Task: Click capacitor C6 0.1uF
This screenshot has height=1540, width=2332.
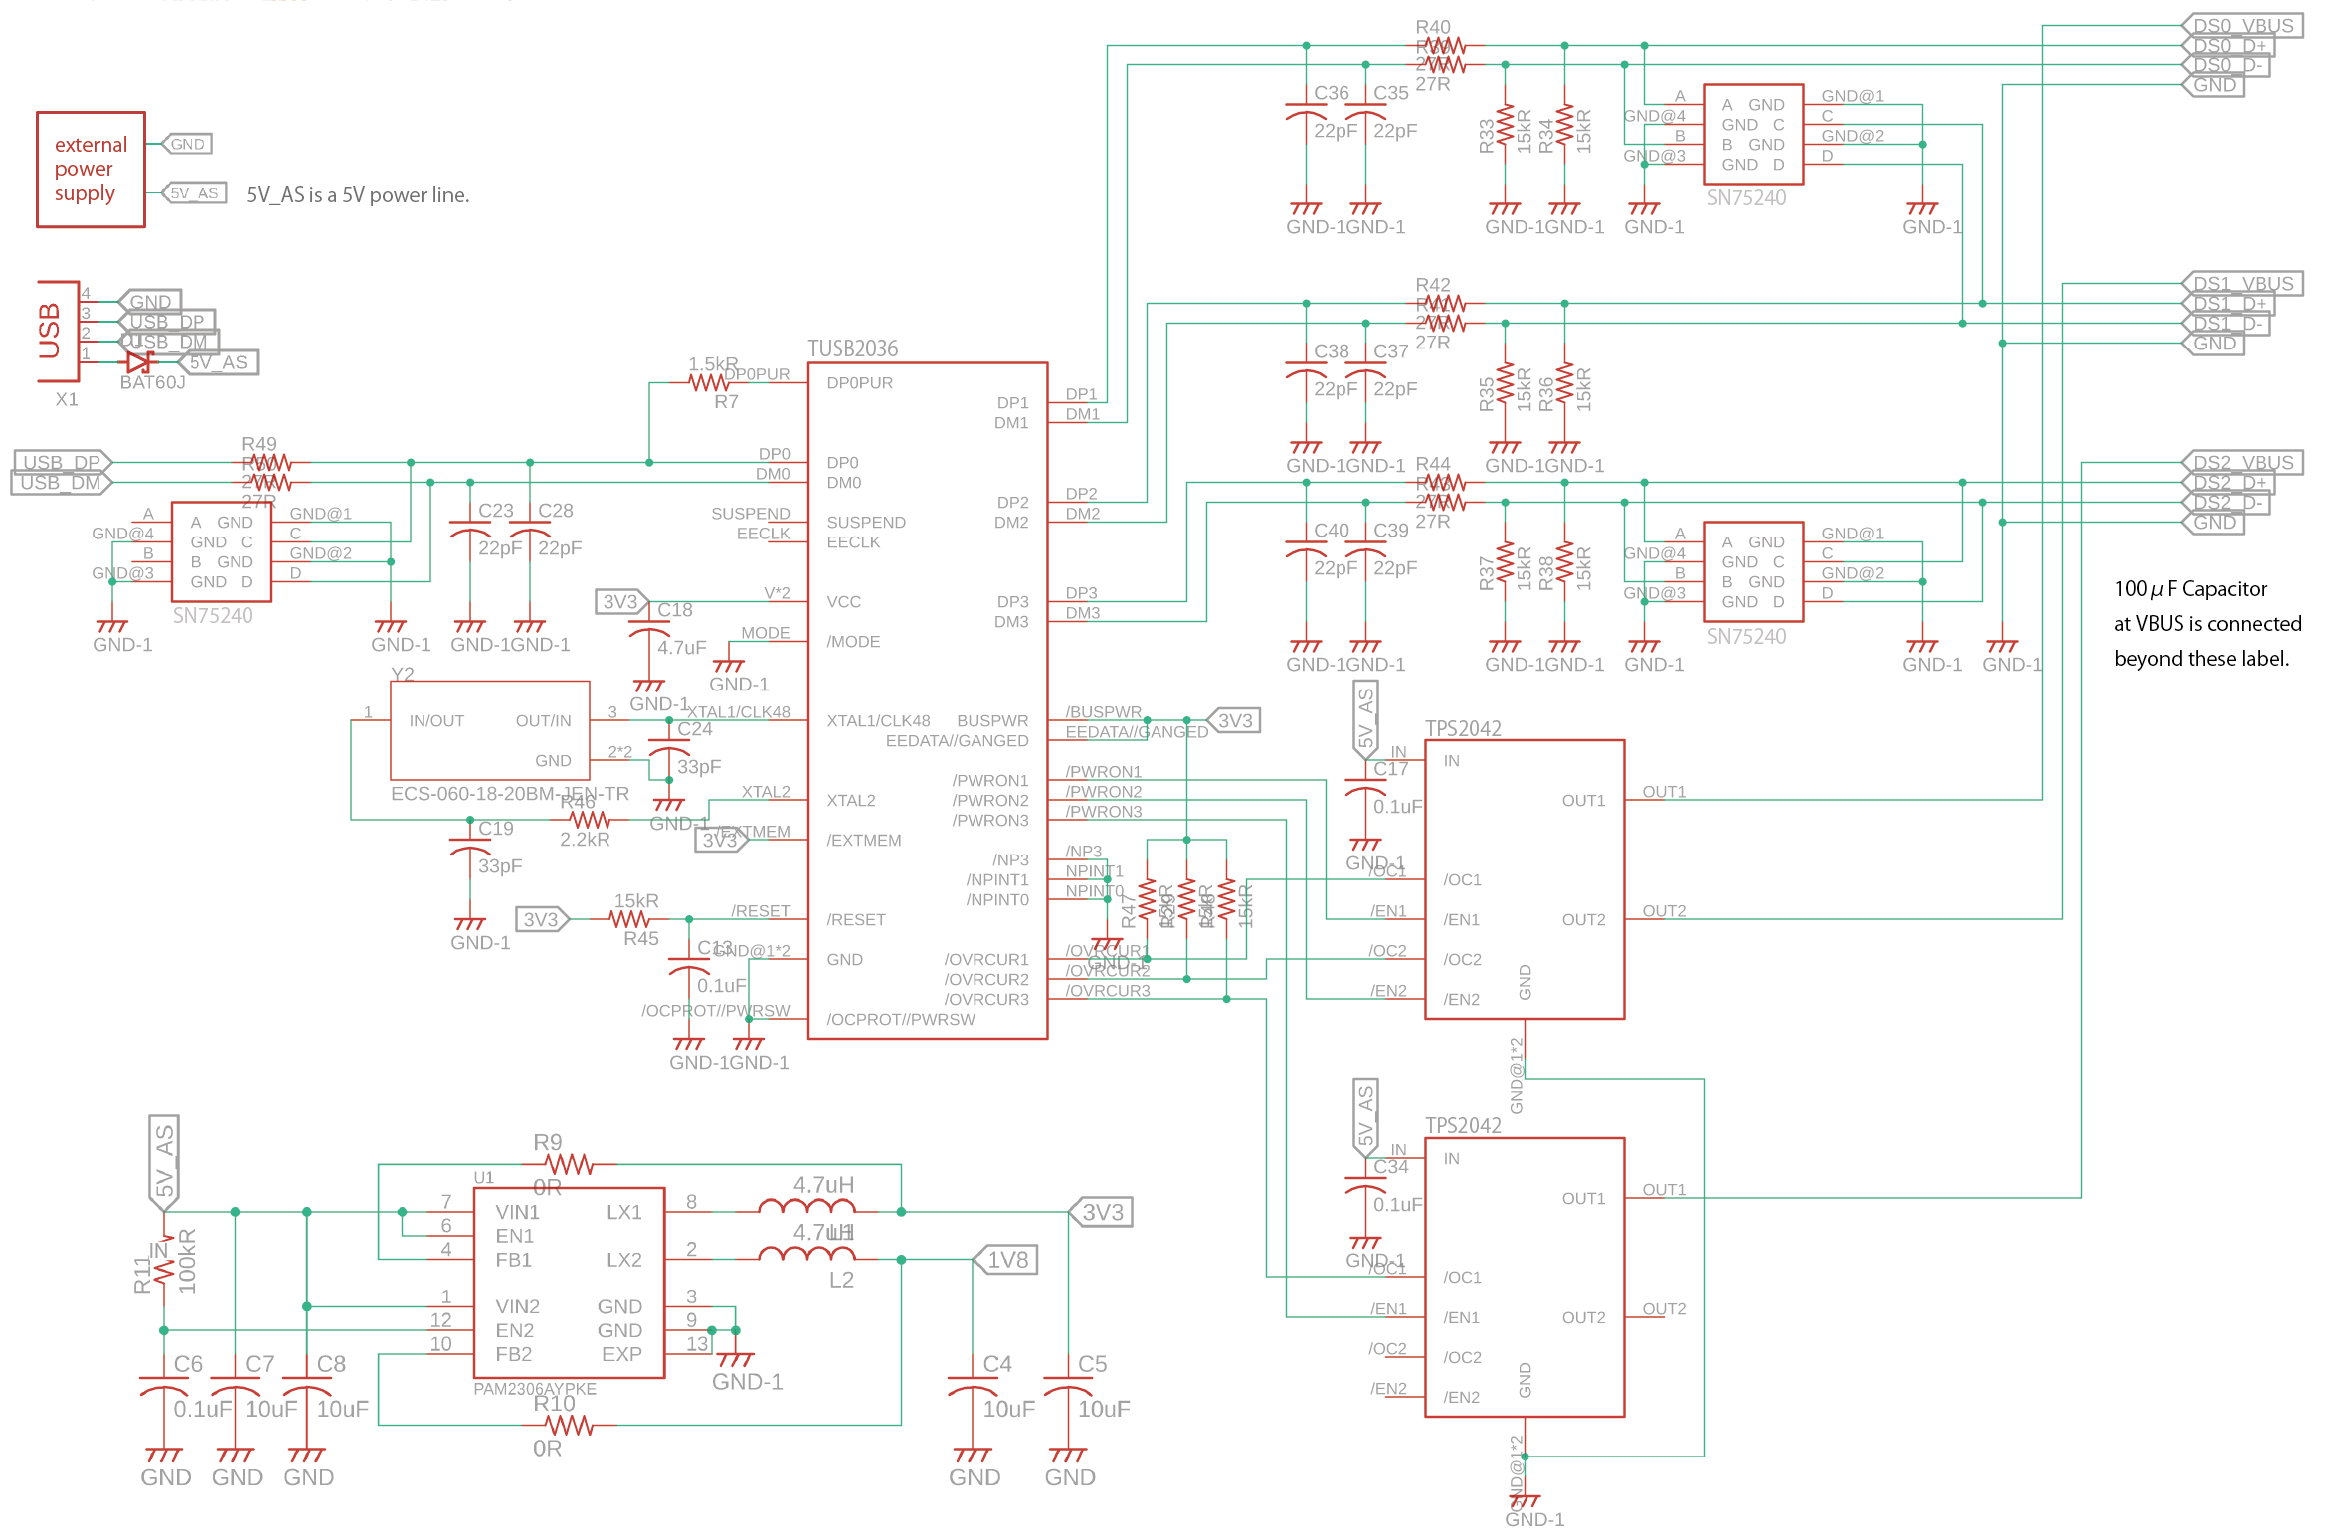Action: coord(164,1388)
